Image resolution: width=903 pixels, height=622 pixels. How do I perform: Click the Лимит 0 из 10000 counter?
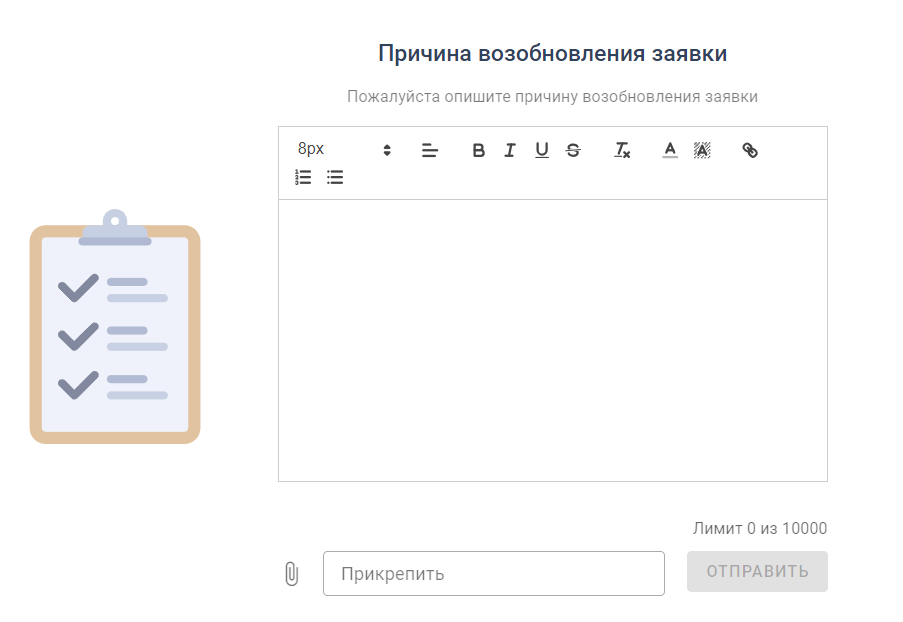759,528
